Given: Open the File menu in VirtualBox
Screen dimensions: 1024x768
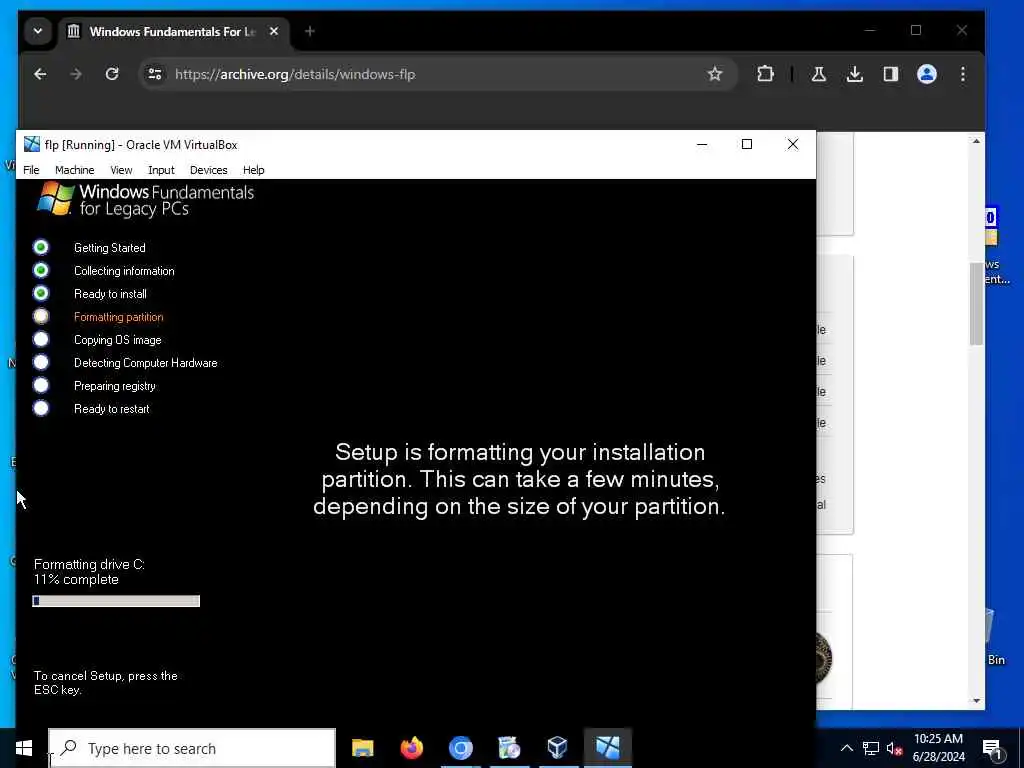Looking at the screenshot, I should (31, 170).
